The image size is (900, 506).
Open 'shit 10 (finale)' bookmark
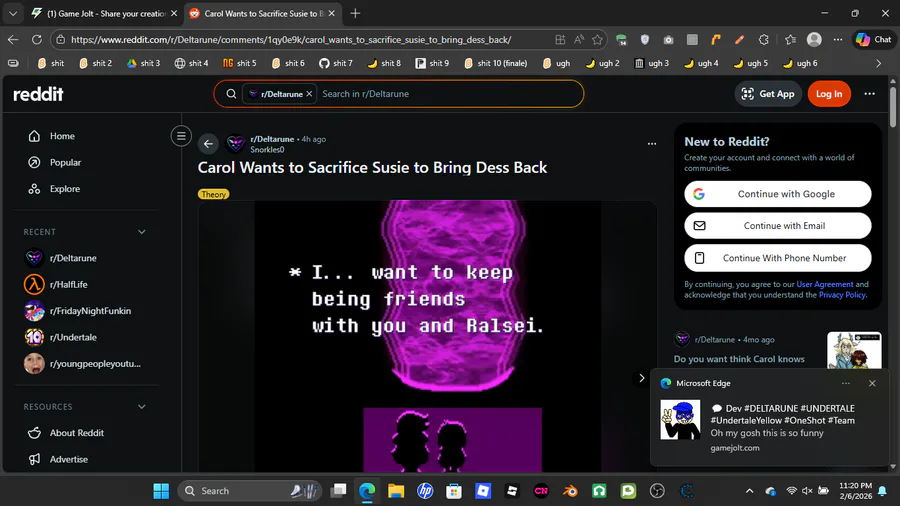pyautogui.click(x=495, y=63)
